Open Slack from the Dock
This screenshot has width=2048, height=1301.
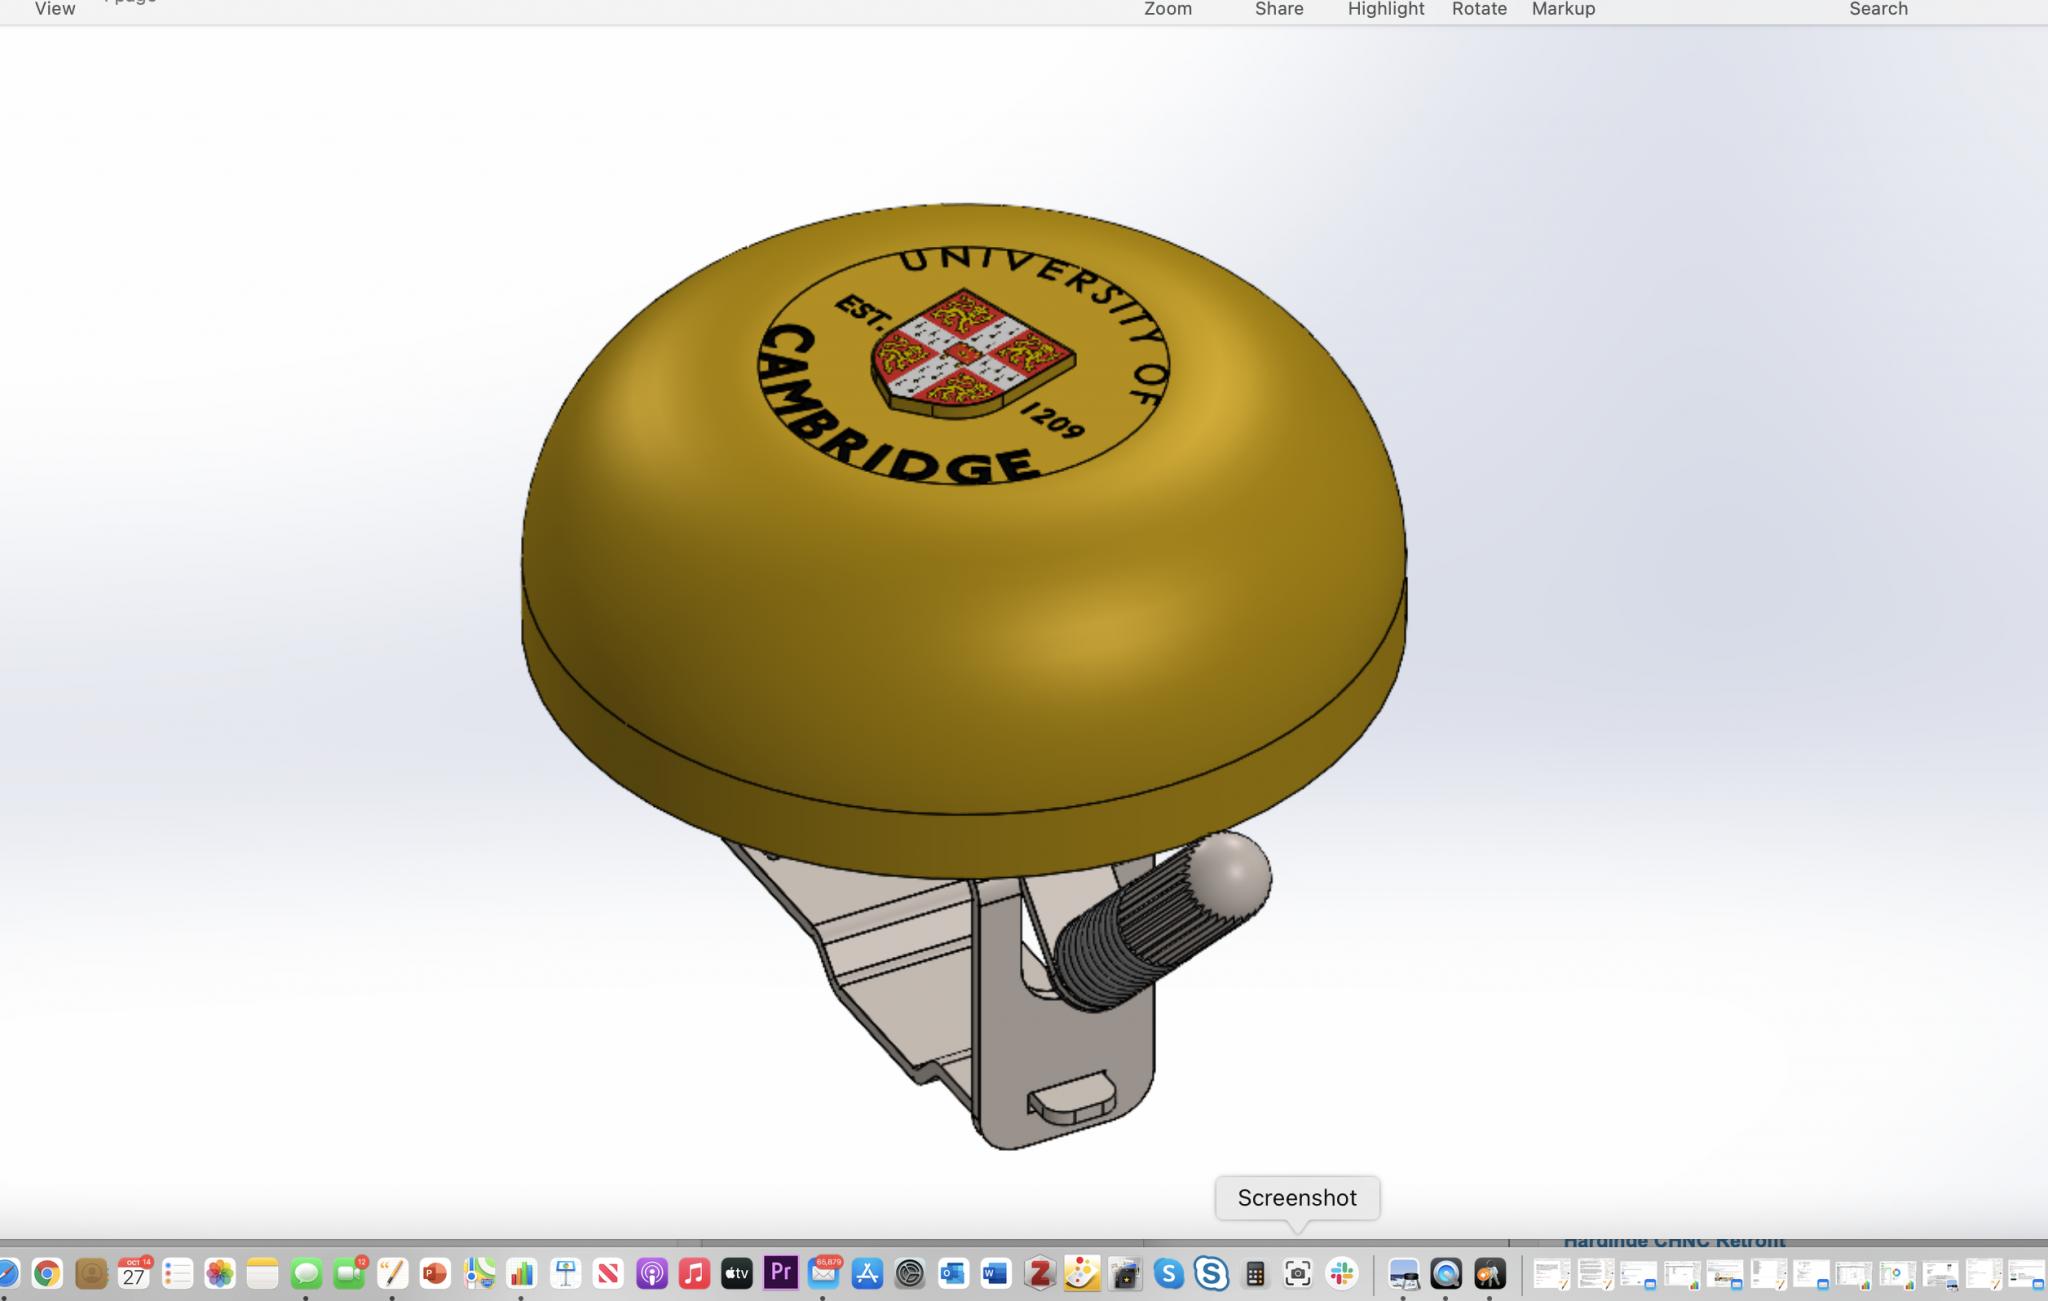pos(1342,1274)
